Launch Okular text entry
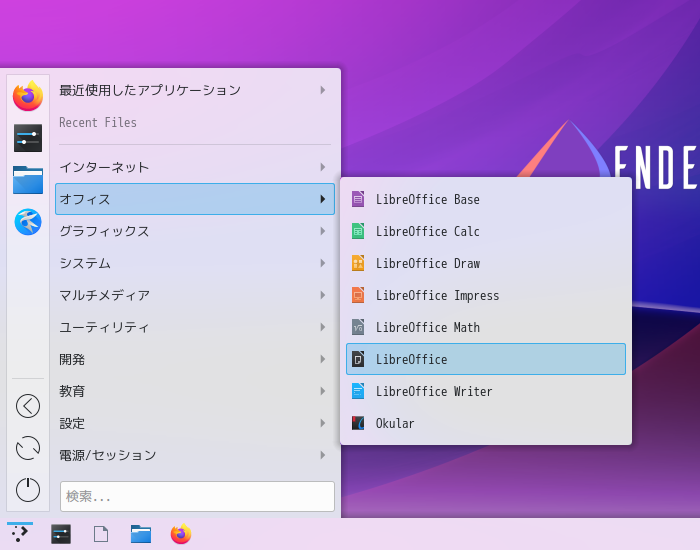Viewport: 700px width, 550px height. pos(395,423)
